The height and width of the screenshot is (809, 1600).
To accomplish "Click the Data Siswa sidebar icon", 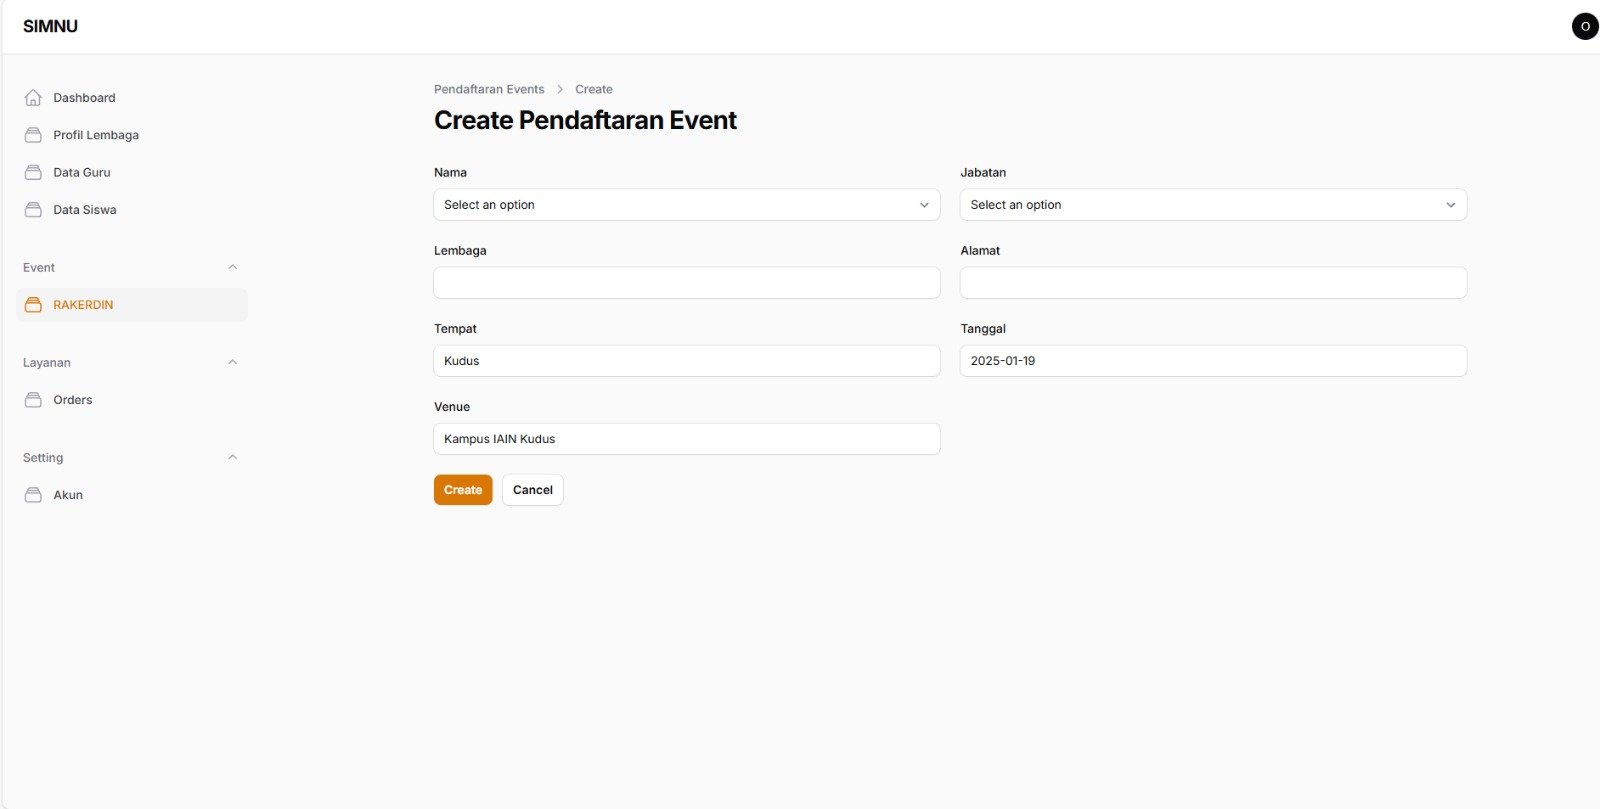I will click(33, 210).
